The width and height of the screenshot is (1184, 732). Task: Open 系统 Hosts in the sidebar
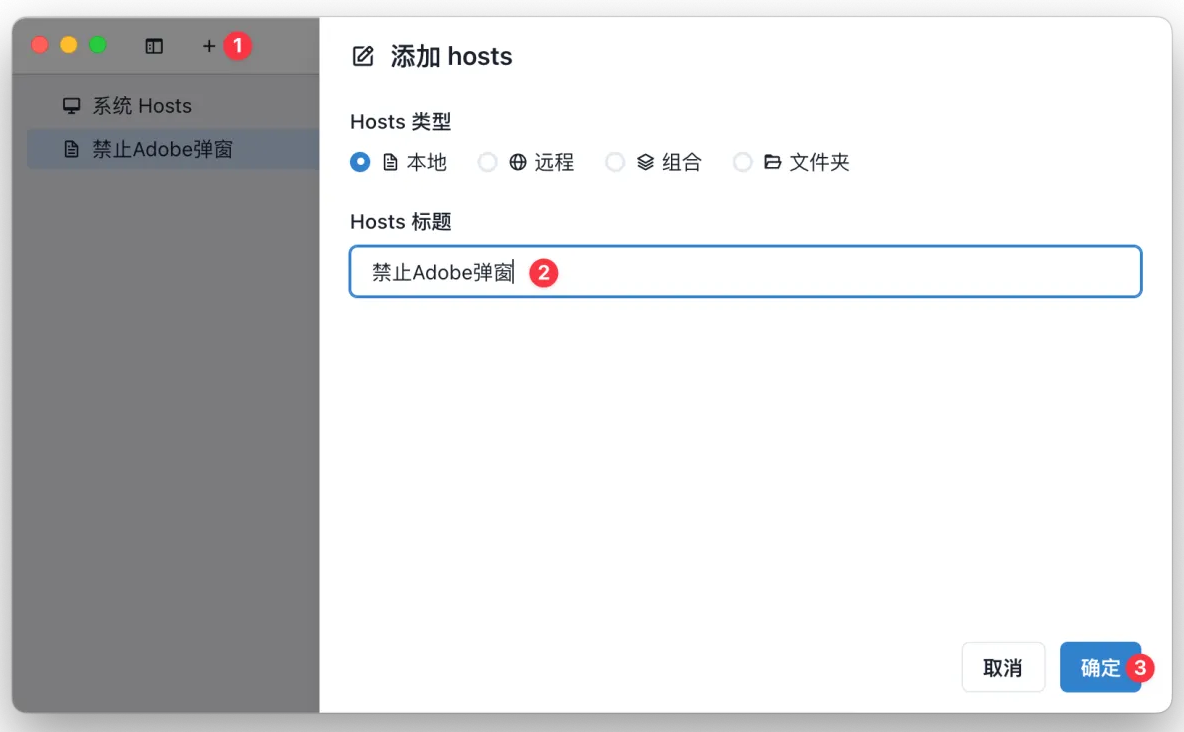click(142, 106)
